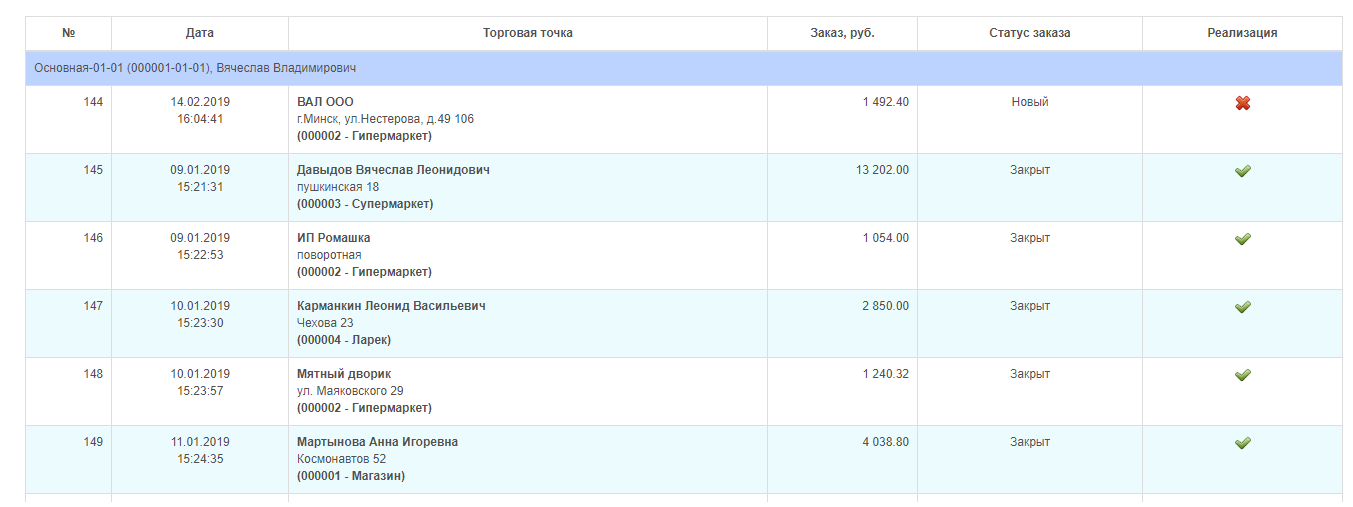
Task: Select the ИП Ромашка trading point
Action: point(333,238)
